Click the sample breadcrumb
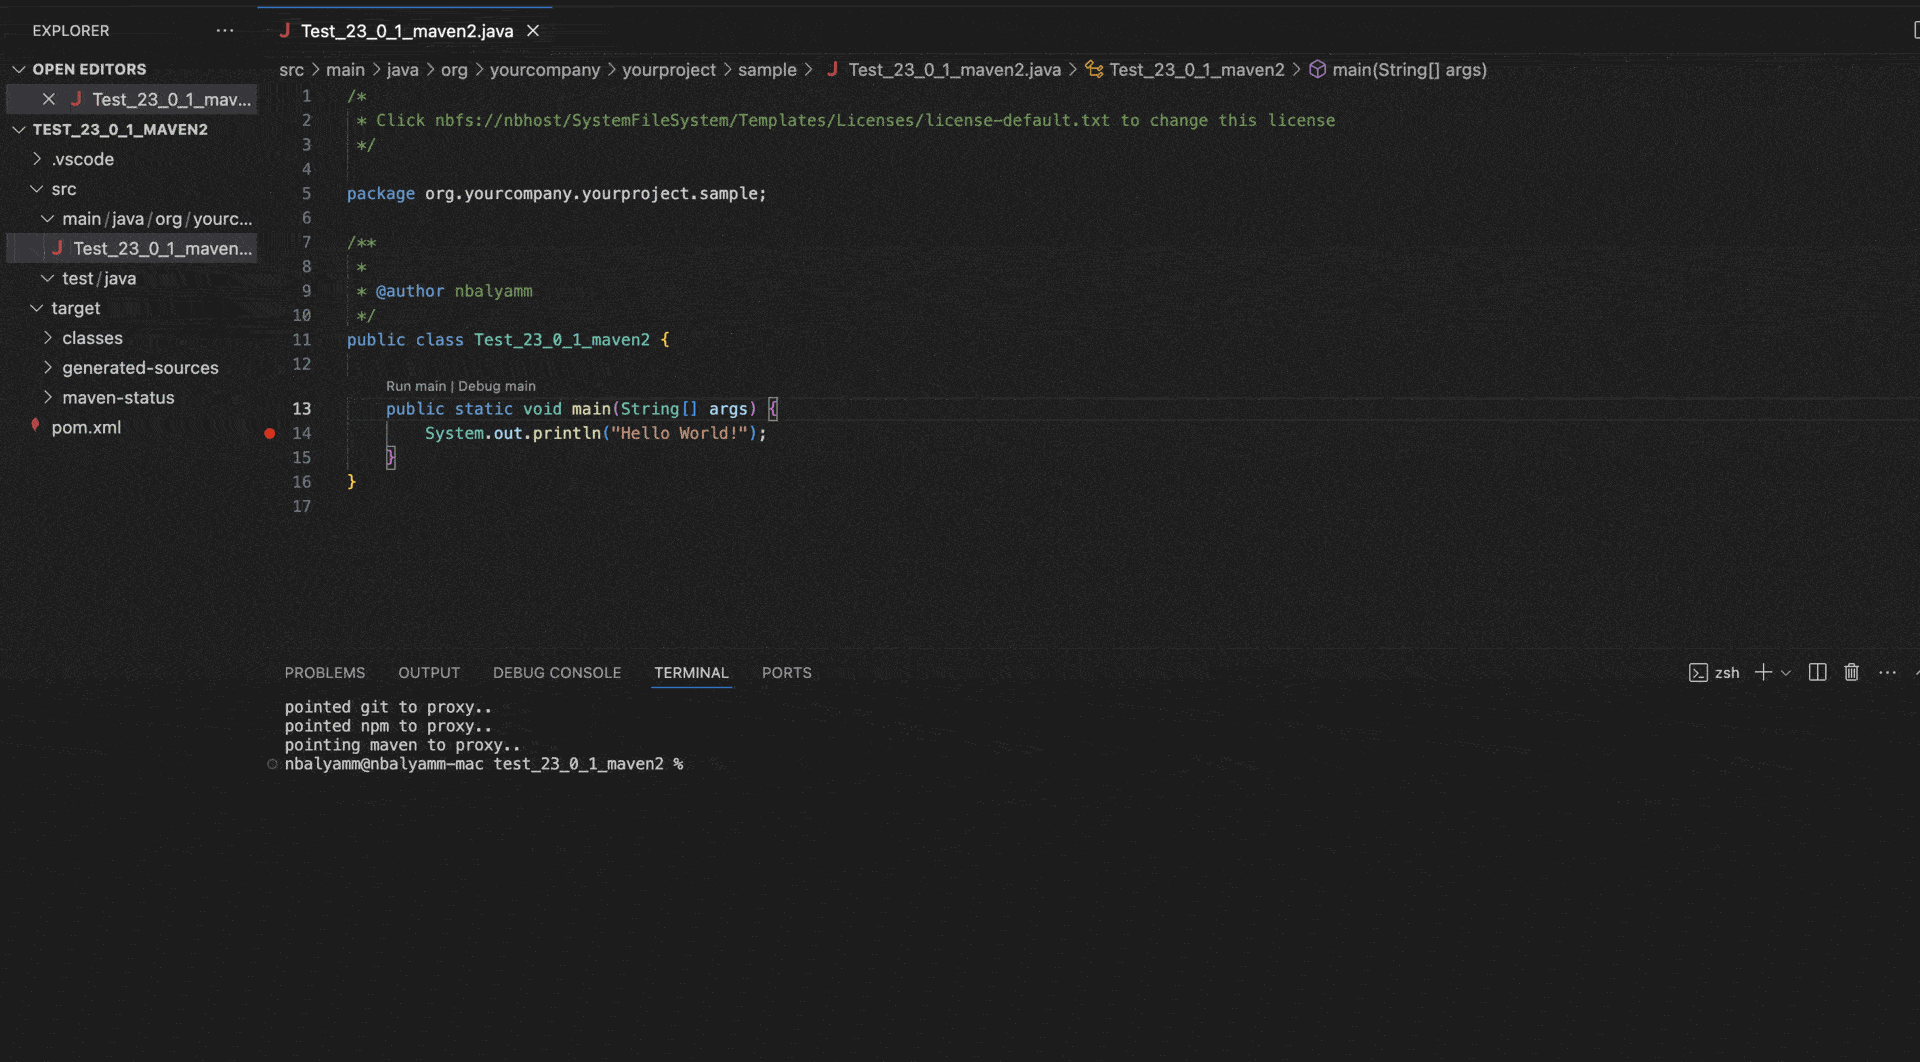This screenshot has height=1062, width=1920. coord(767,69)
